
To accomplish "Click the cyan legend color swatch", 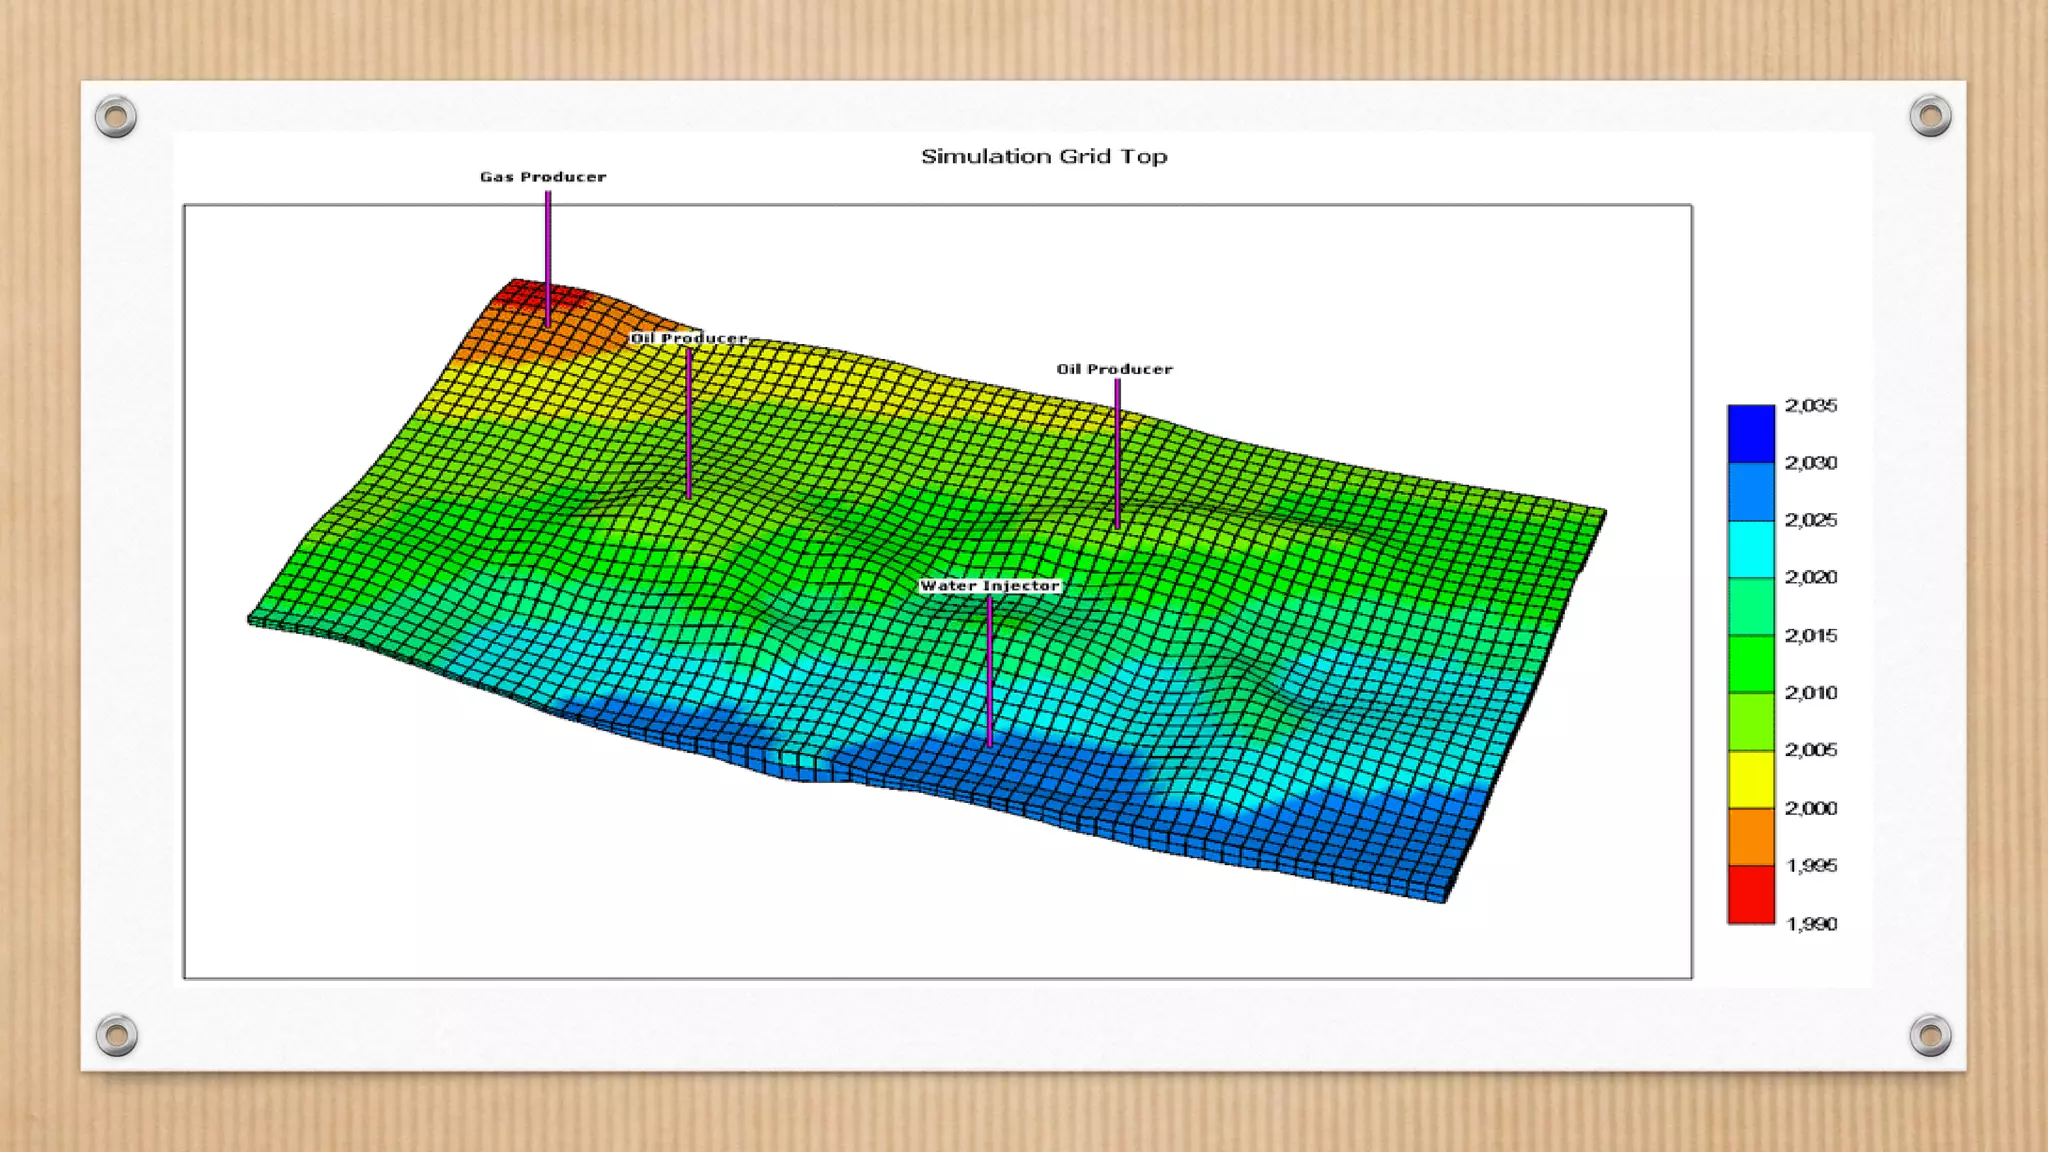I will click(x=1751, y=549).
